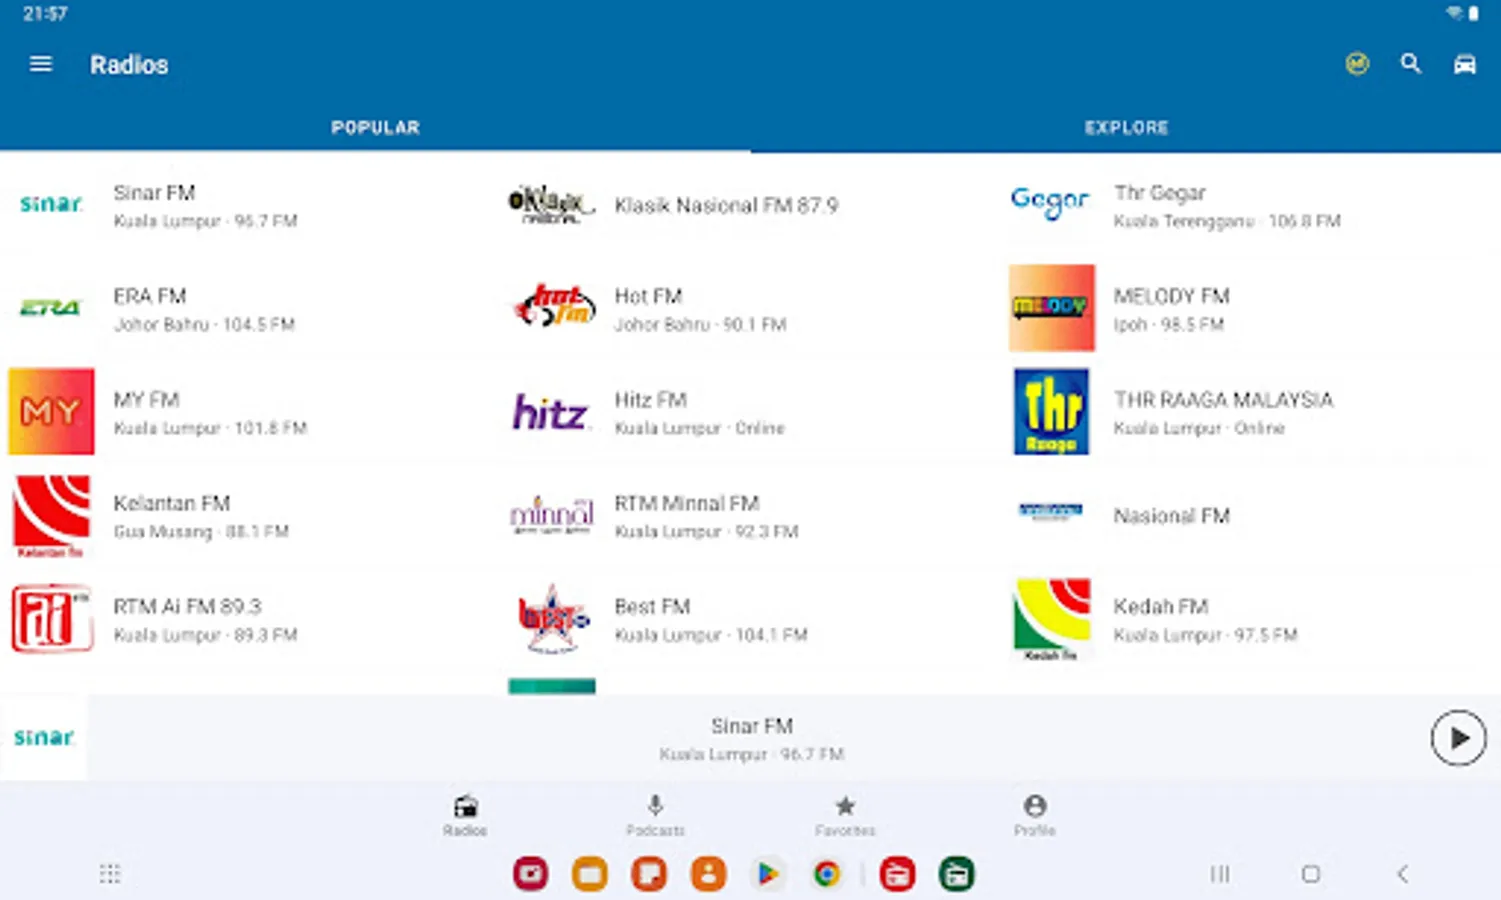The height and width of the screenshot is (900, 1501).
Task: Open the app drawer grid icon
Action: click(110, 874)
